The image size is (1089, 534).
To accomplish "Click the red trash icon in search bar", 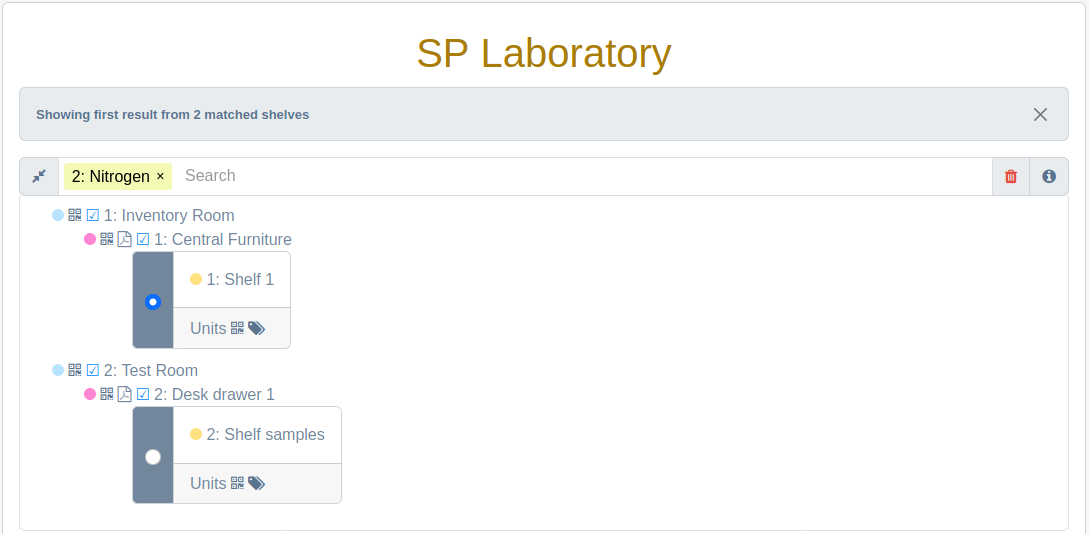I will tap(1011, 176).
